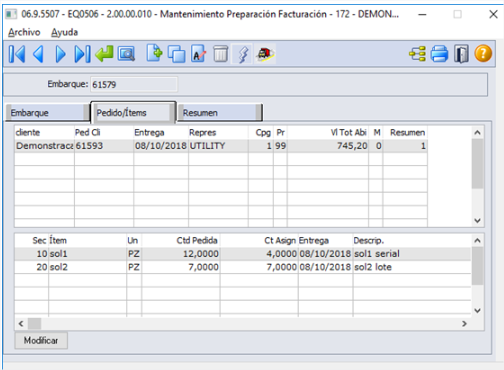Open the search magnifier icon
The height and width of the screenshot is (370, 504).
coord(126,54)
